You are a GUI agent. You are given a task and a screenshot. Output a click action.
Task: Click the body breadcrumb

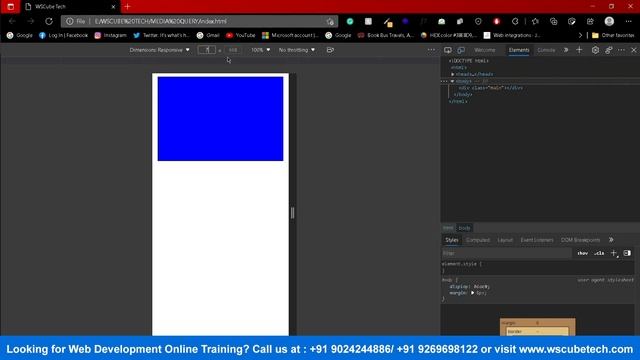pyautogui.click(x=464, y=228)
